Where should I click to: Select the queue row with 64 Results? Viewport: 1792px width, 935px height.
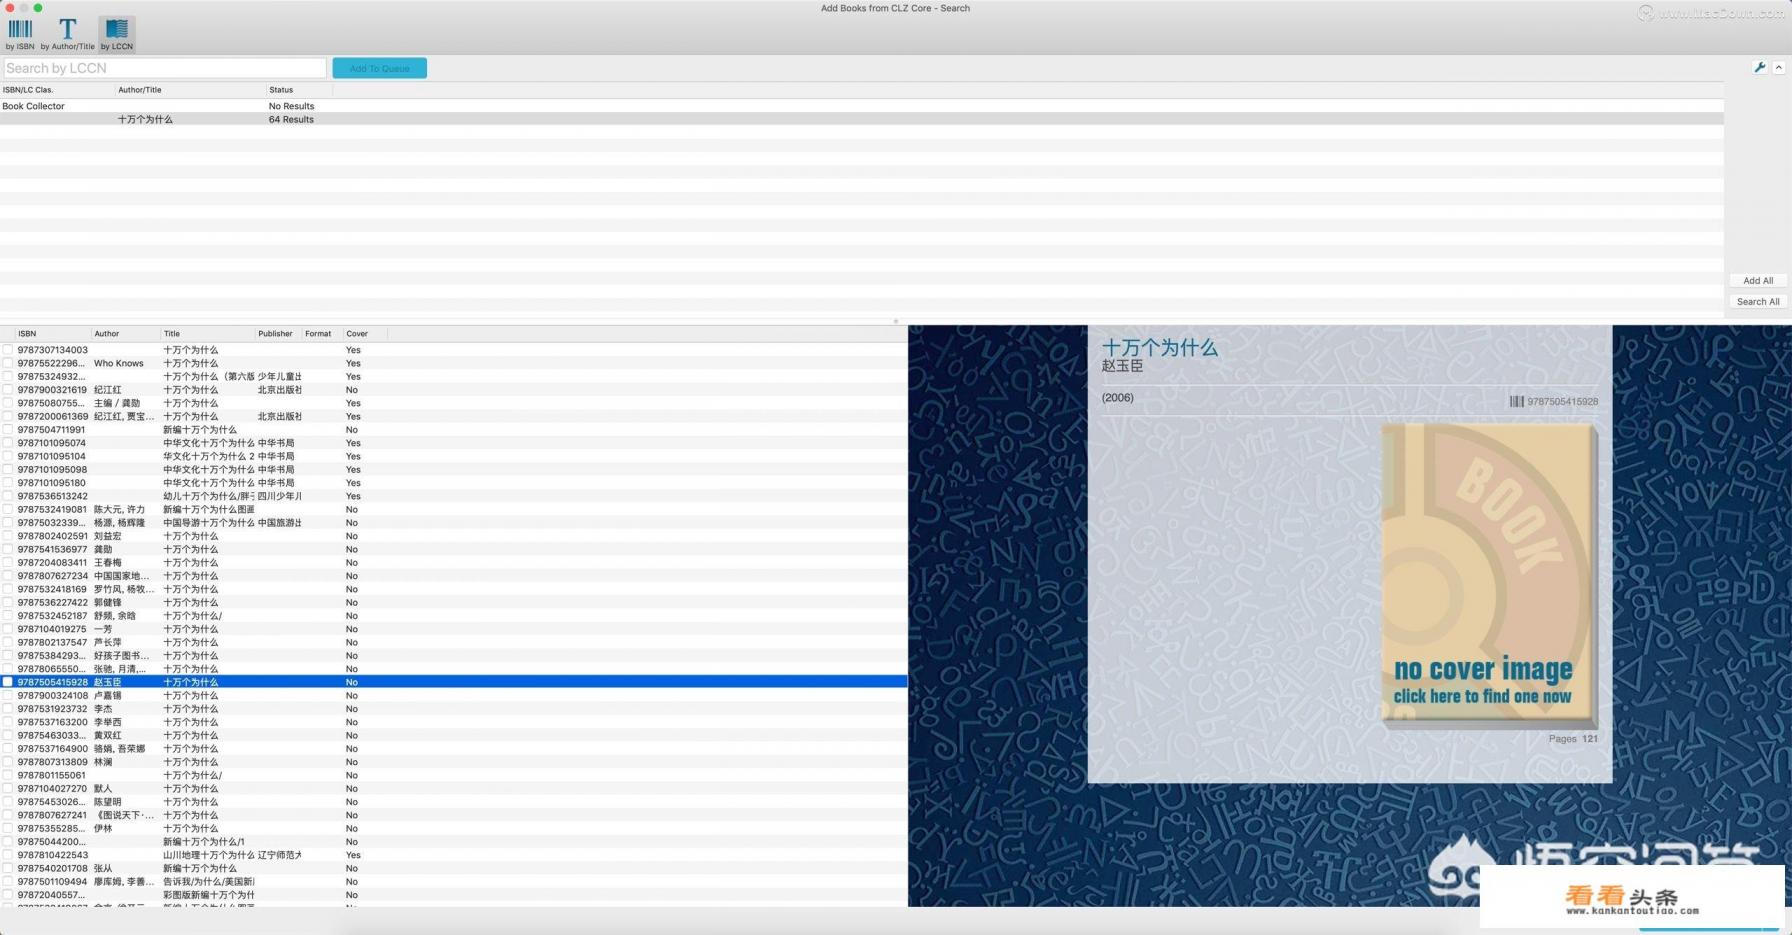point(290,120)
